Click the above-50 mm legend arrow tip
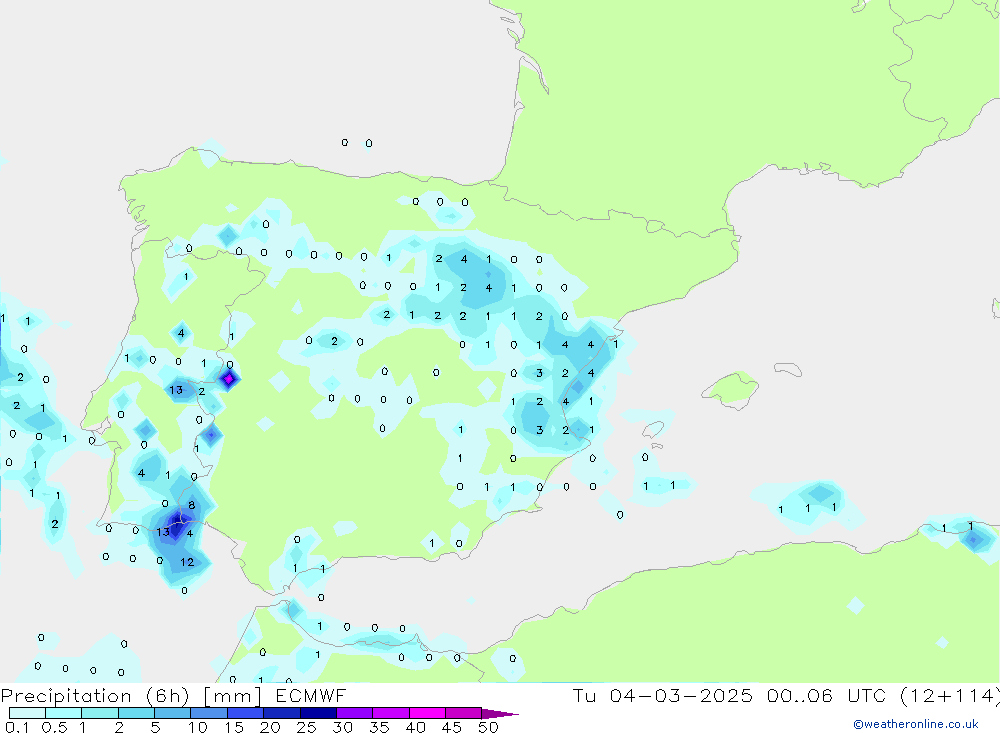This screenshot has width=1000, height=733. tap(501, 714)
